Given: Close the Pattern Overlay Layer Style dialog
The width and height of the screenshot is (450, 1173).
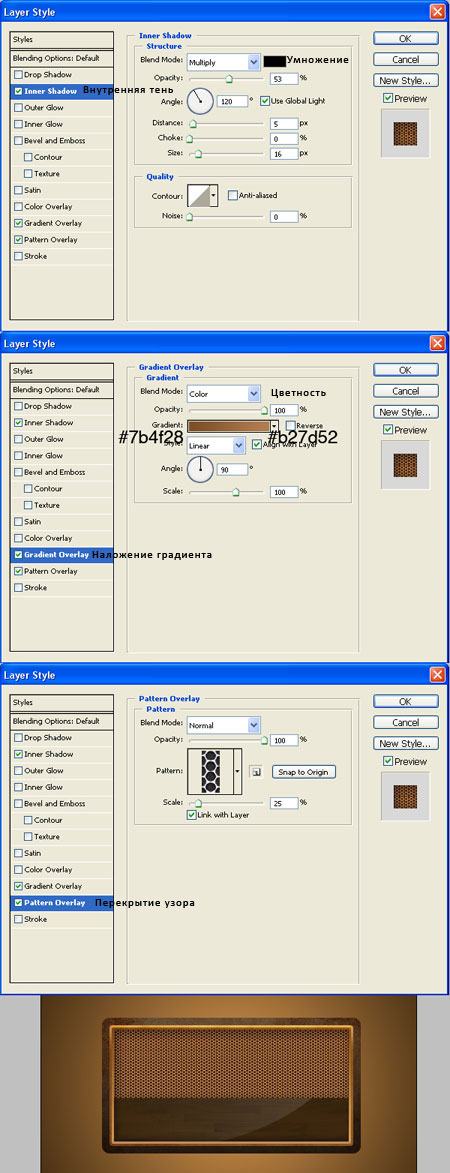Looking at the screenshot, I should click(438, 675).
